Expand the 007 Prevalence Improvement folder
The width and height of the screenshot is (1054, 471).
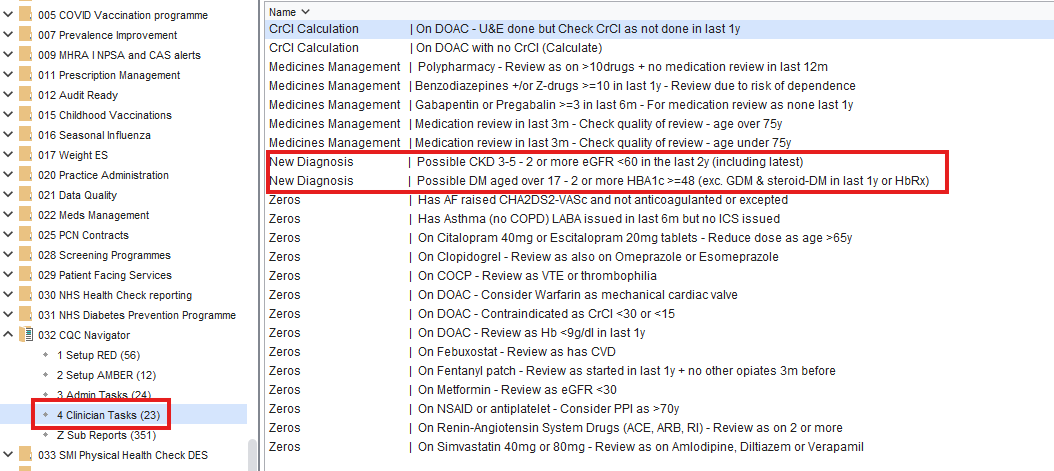coord(8,35)
